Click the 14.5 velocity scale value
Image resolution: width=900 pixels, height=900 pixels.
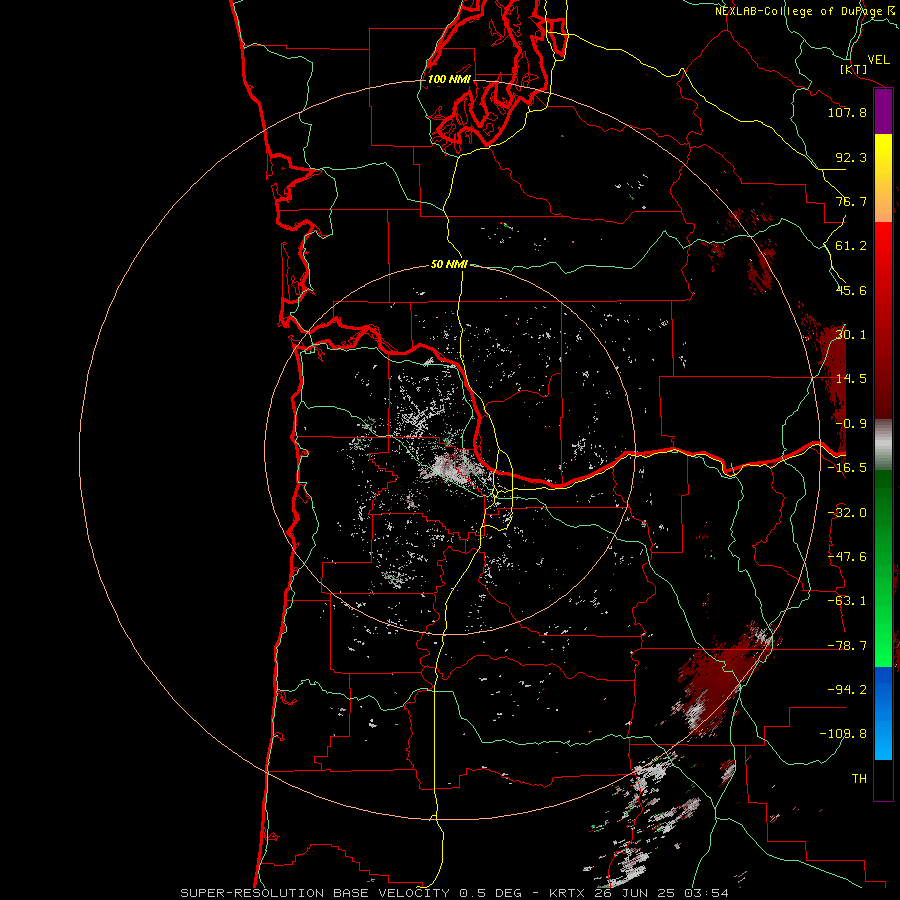click(851, 379)
